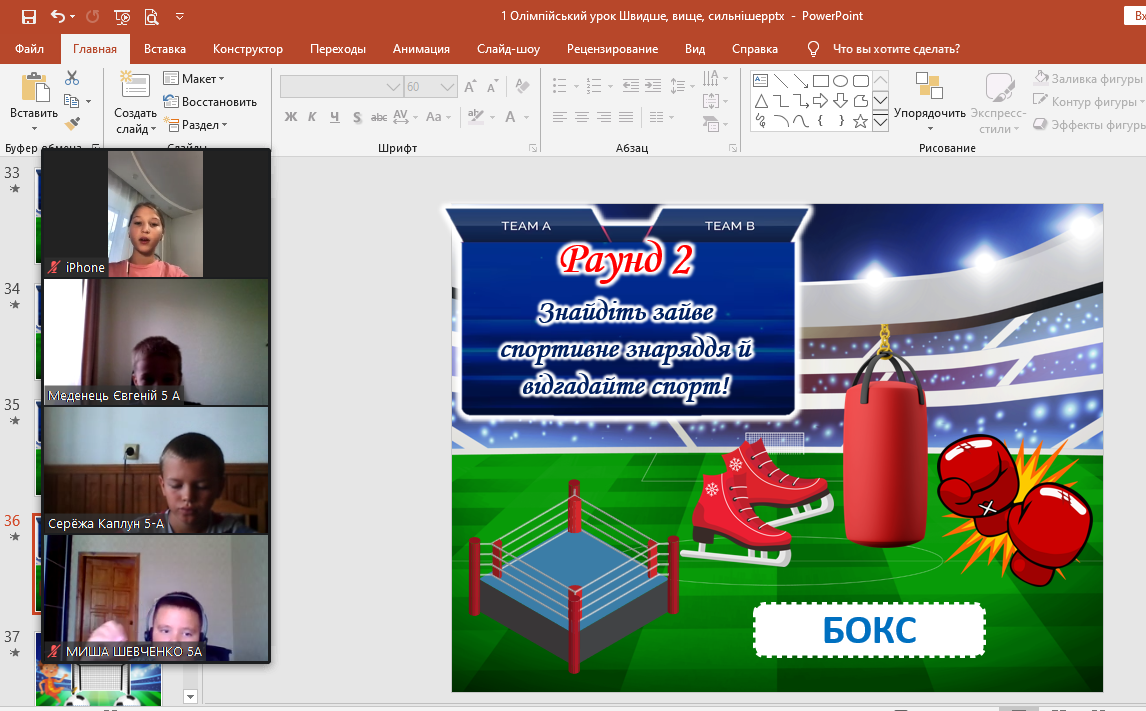Click the Paste clipboard icon

(34, 88)
